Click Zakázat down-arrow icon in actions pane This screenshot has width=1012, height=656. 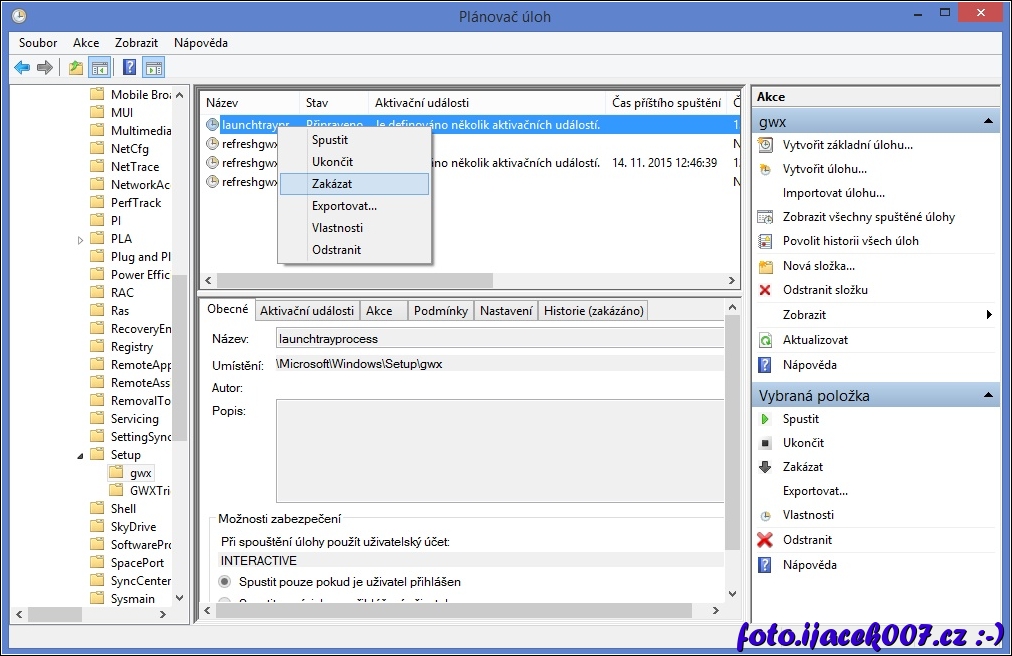pyautogui.click(x=765, y=467)
